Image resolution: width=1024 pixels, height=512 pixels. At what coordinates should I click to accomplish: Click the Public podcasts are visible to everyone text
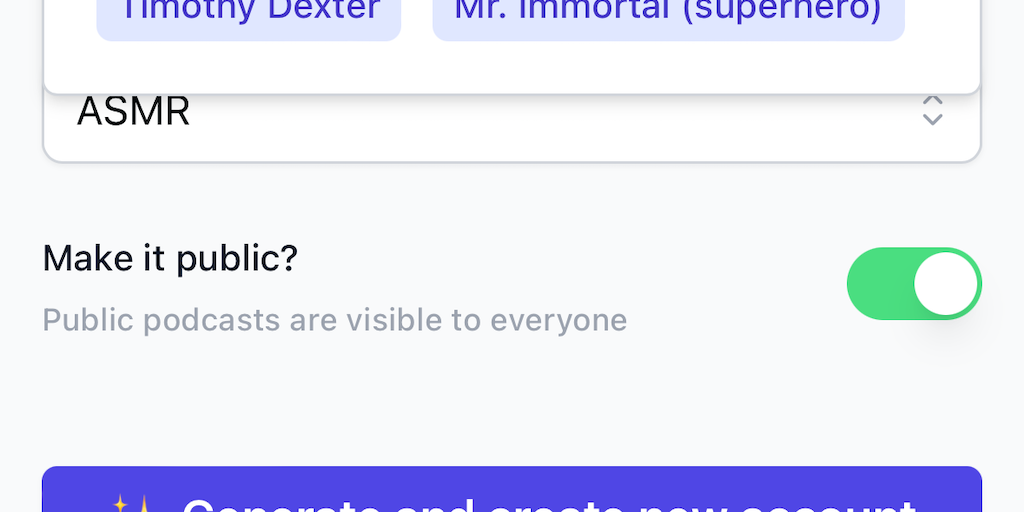(334, 320)
